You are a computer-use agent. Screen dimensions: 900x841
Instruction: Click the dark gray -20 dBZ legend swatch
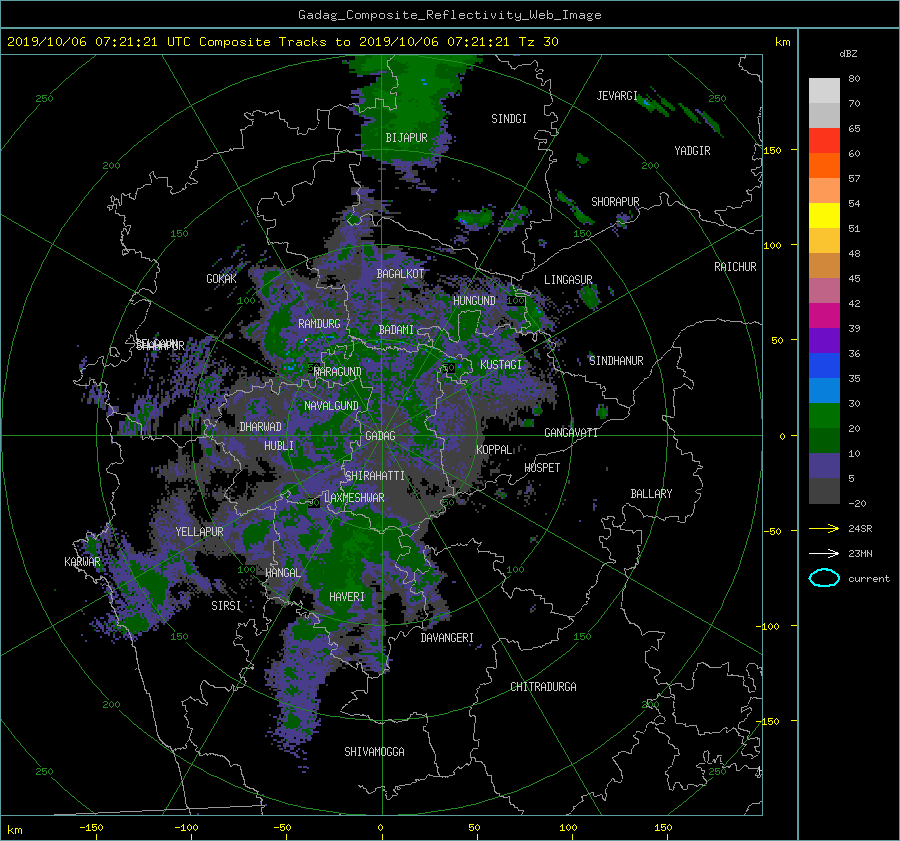(x=824, y=491)
